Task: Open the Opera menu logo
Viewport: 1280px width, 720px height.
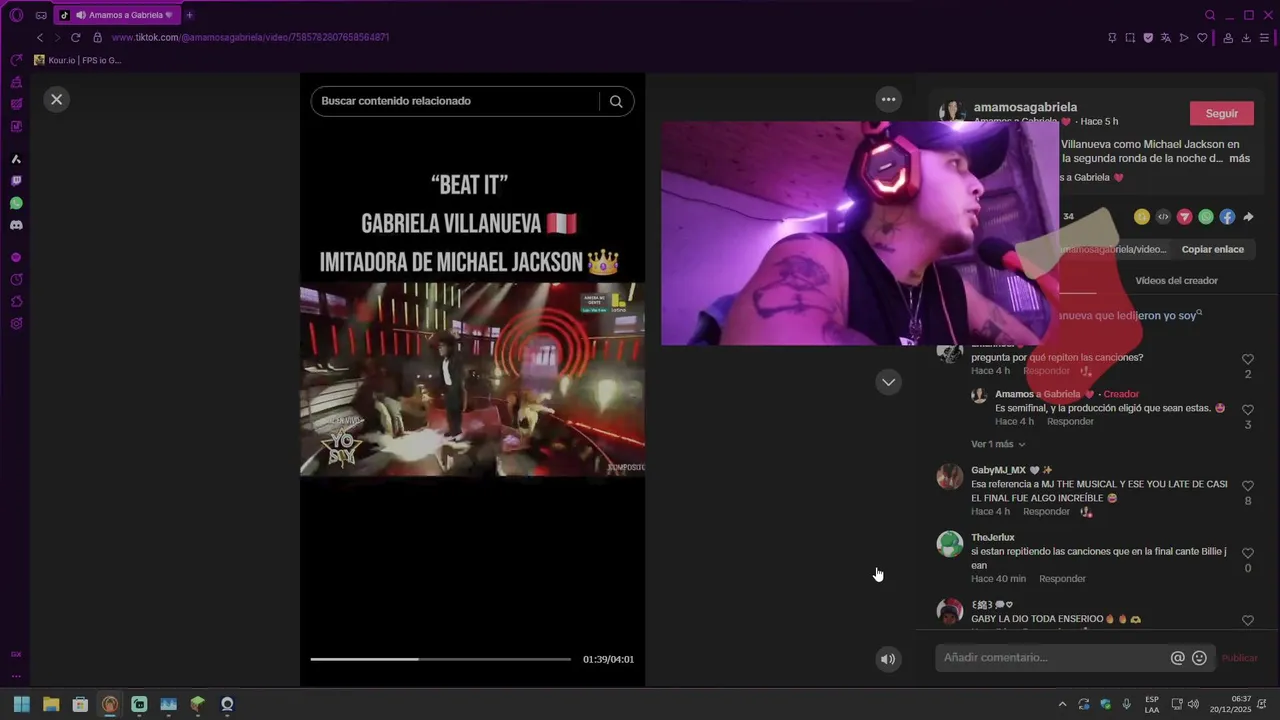Action: (x=16, y=15)
